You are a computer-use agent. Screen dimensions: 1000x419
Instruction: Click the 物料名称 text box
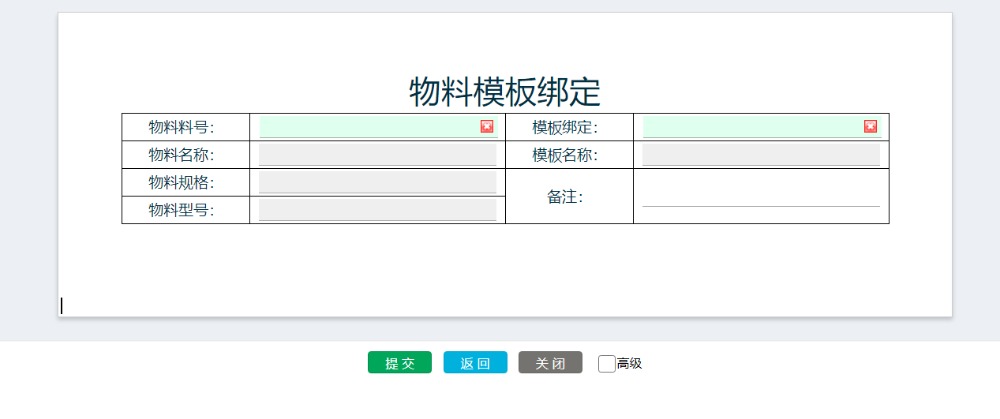click(377, 155)
